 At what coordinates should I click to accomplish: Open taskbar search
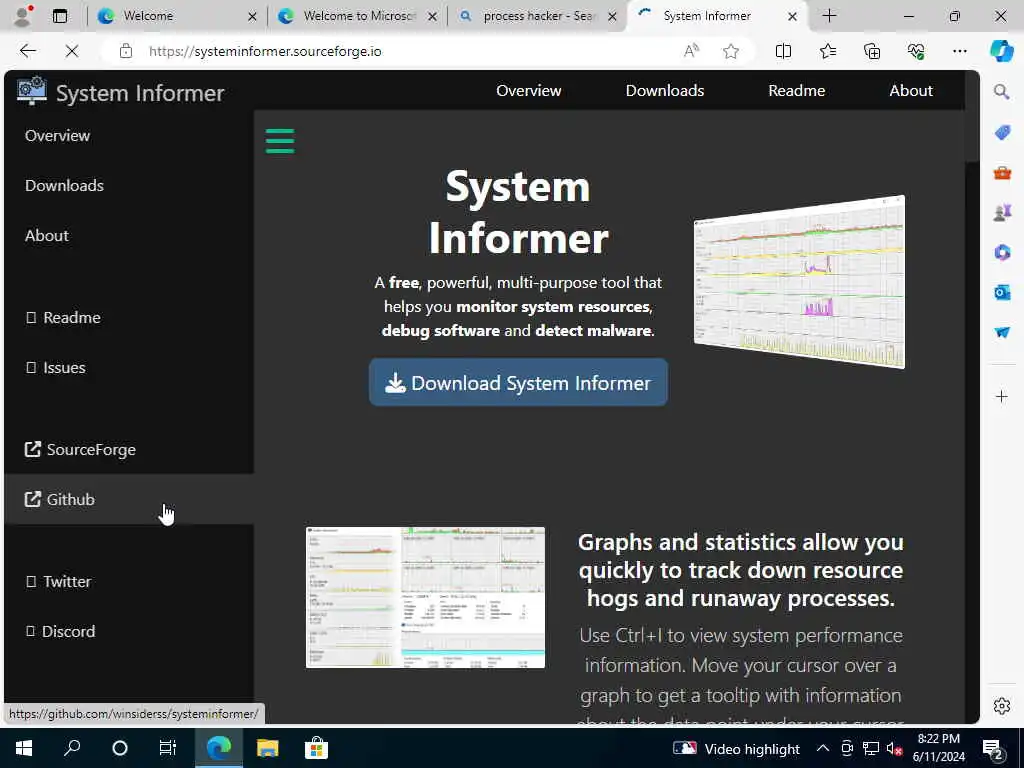click(72, 748)
